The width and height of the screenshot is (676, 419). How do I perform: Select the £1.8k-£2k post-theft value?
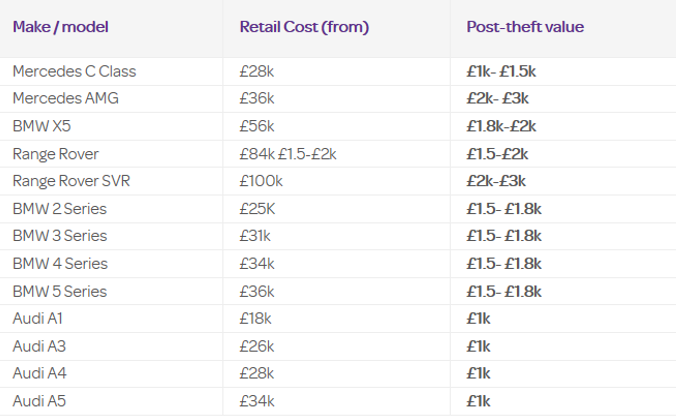501,126
